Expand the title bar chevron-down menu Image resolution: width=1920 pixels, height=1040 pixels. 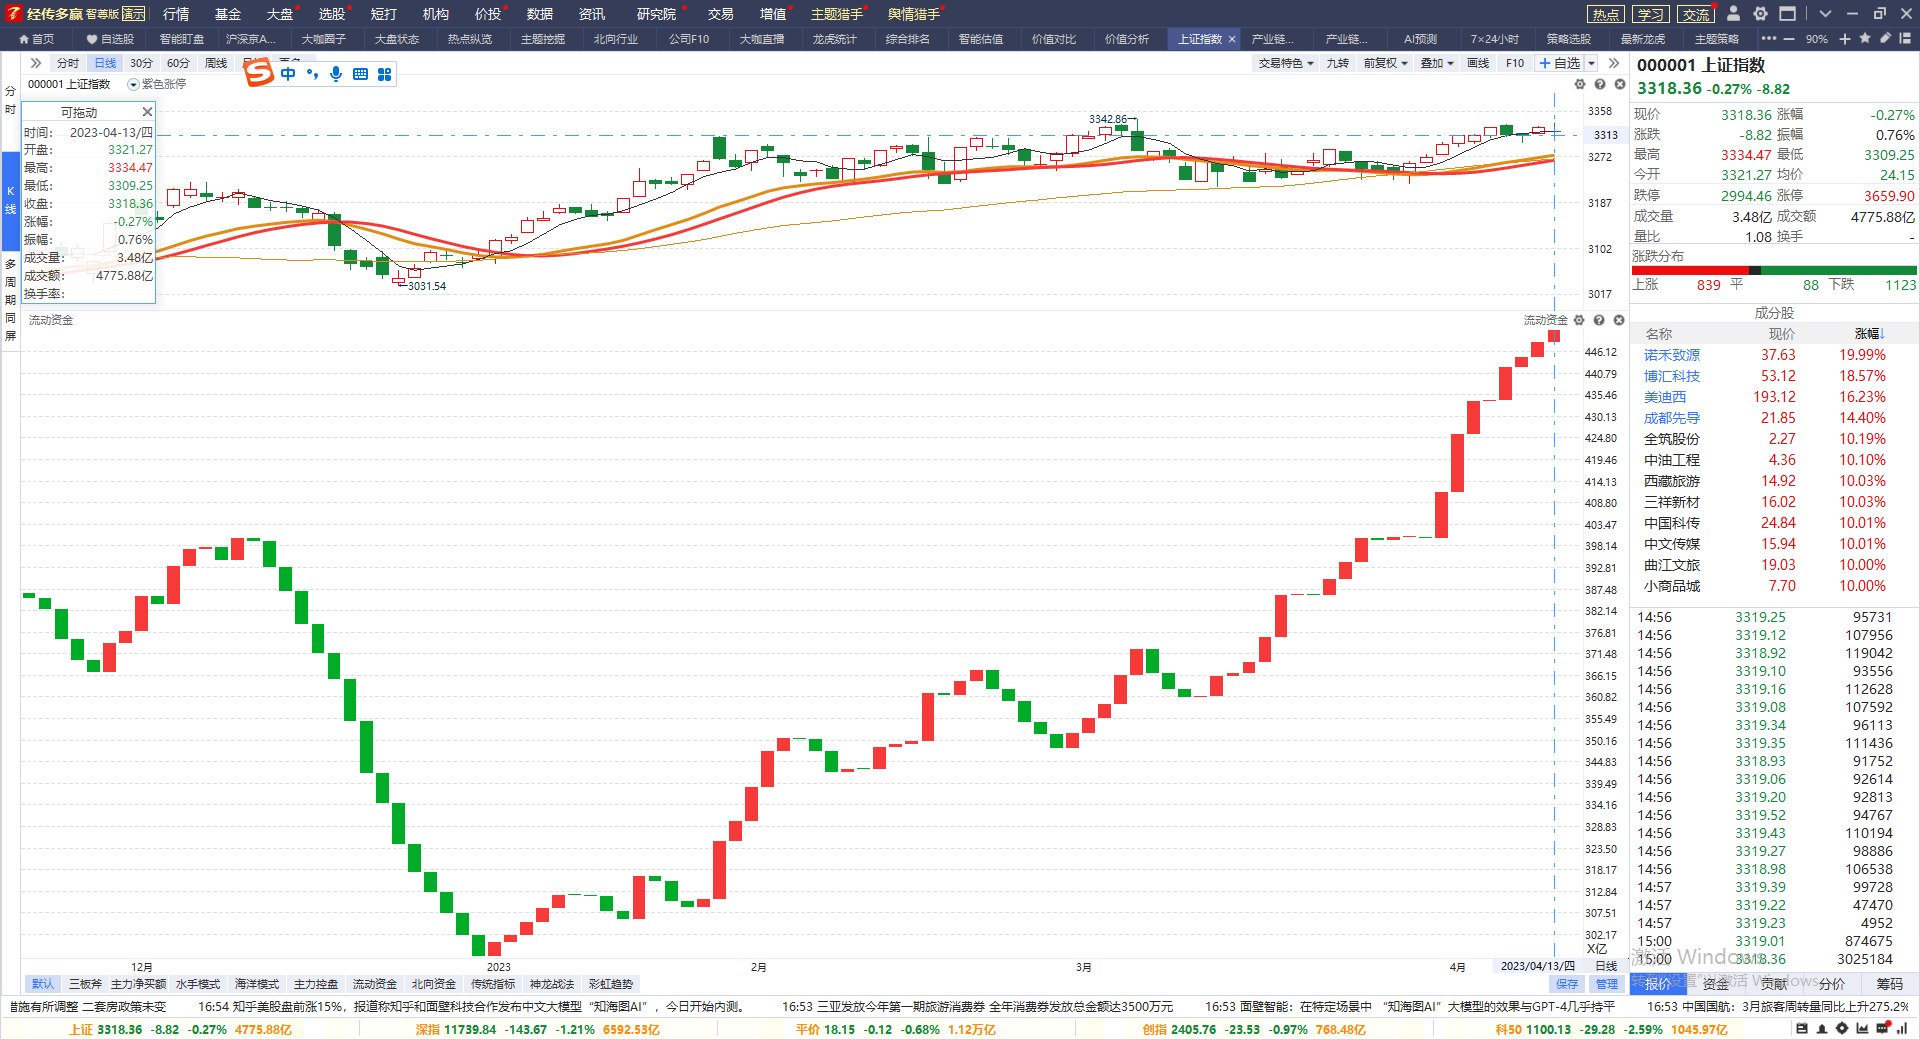(x=1825, y=14)
